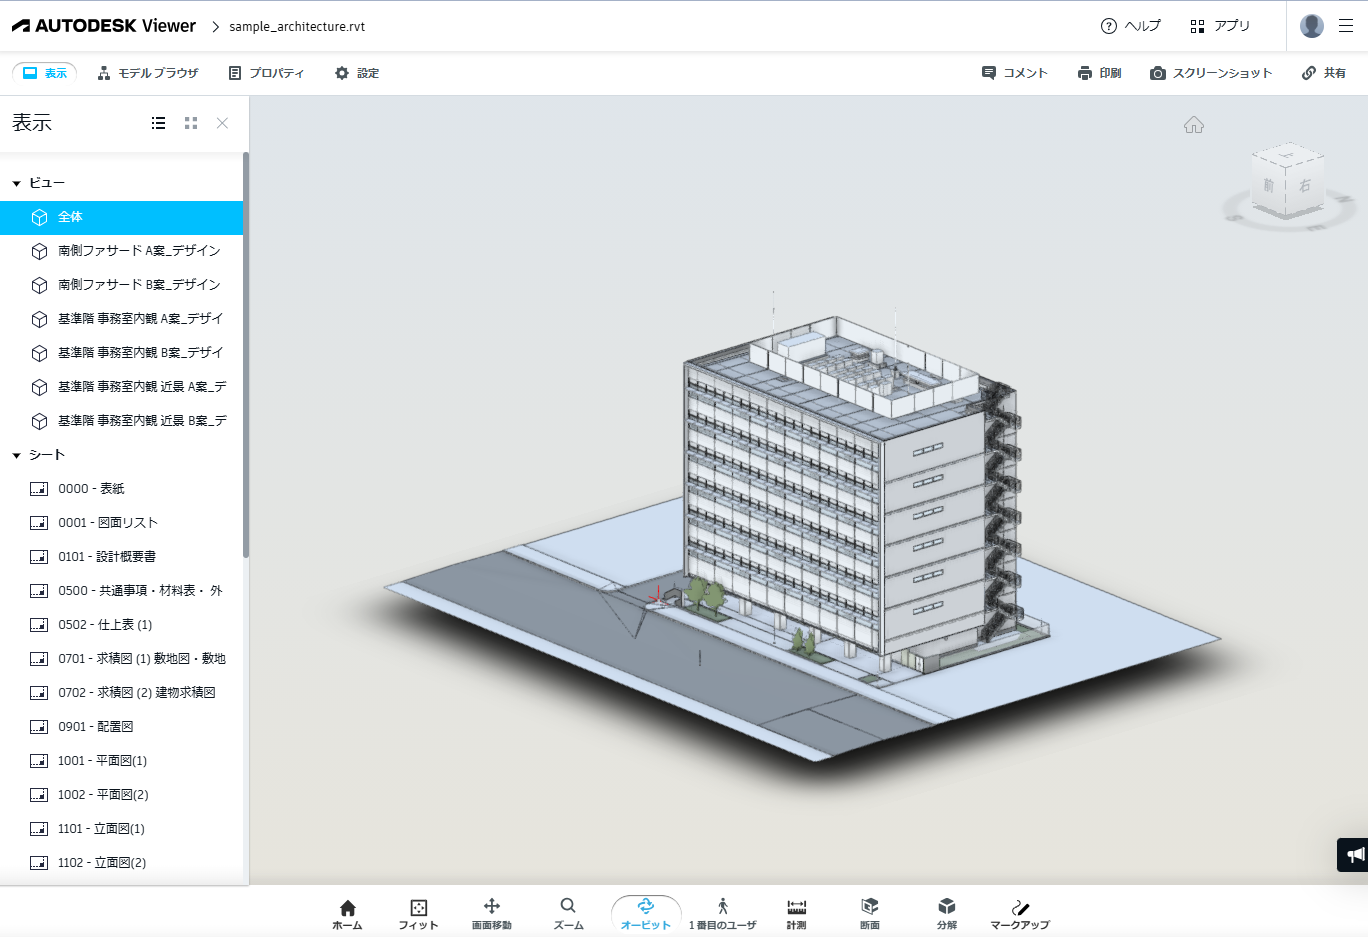The width and height of the screenshot is (1368, 937).
Task: Open the Markup (マークアップ) tool
Action: [1019, 913]
